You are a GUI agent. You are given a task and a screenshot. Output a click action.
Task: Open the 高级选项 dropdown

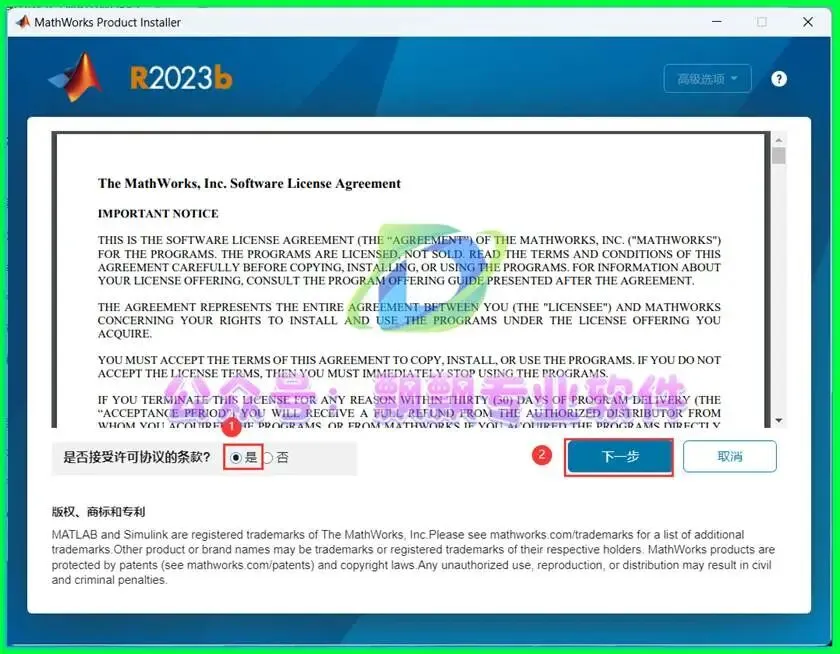pyautogui.click(x=707, y=79)
